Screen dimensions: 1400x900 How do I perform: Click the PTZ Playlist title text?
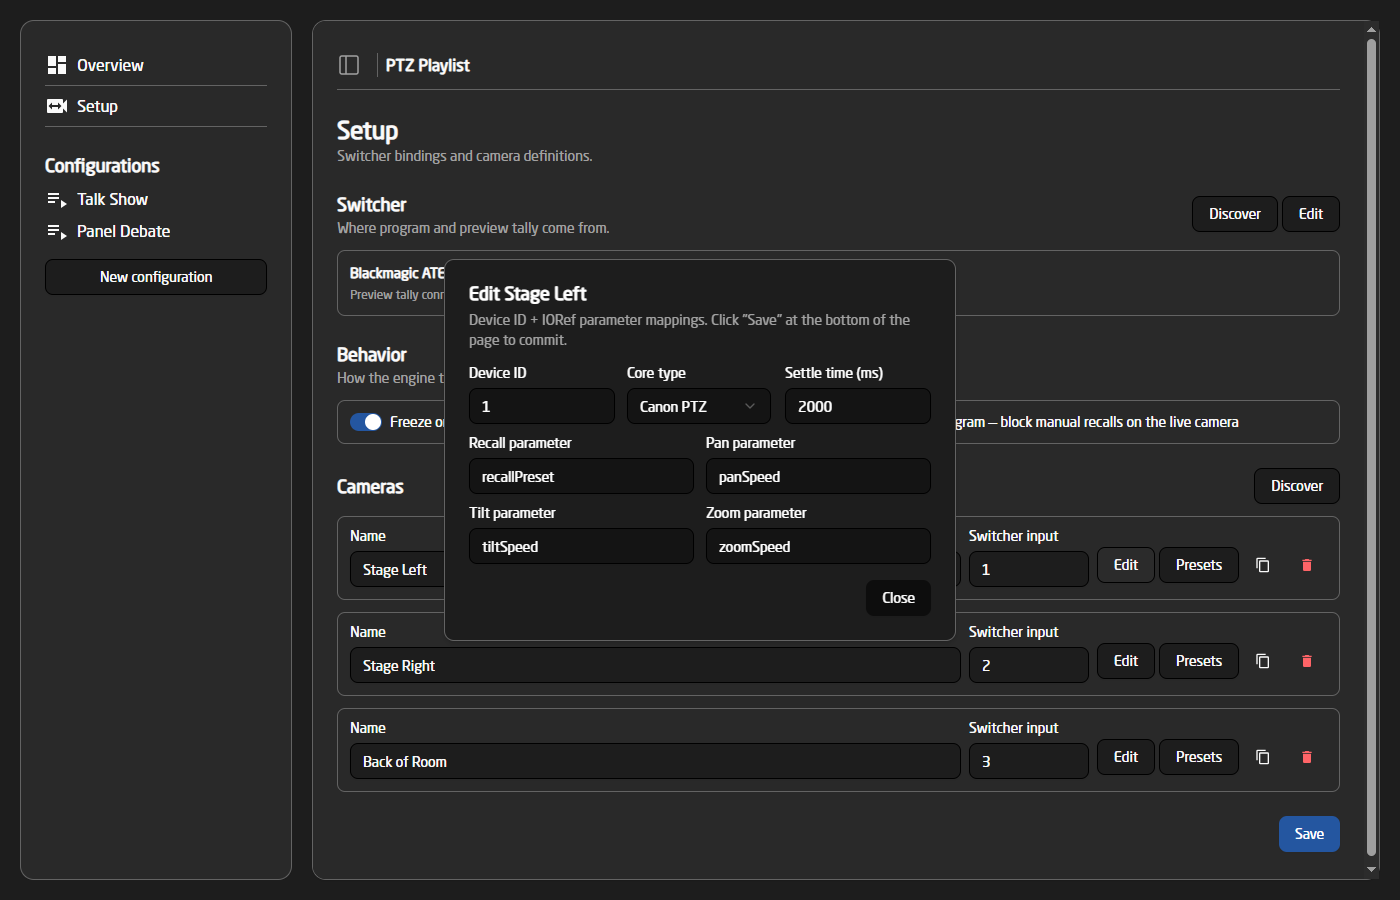tap(428, 65)
